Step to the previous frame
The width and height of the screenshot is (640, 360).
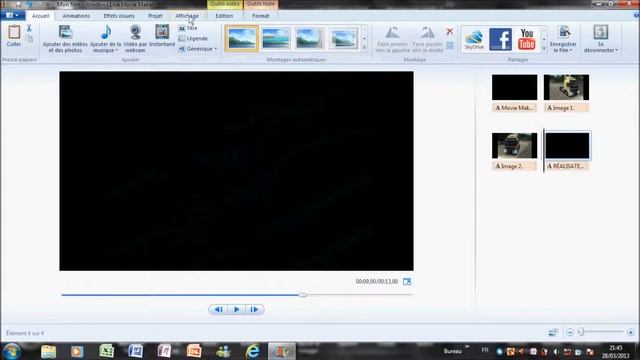click(218, 309)
